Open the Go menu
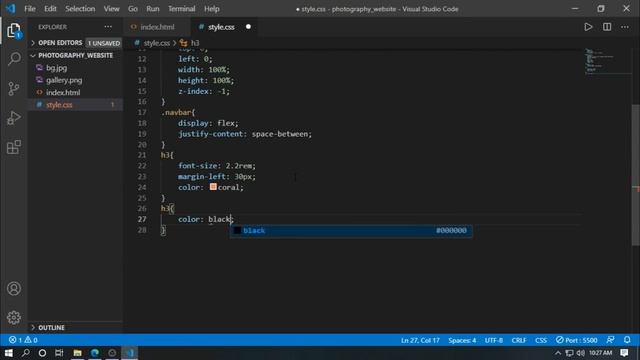Image resolution: width=640 pixels, height=360 pixels. pyautogui.click(x=133, y=9)
